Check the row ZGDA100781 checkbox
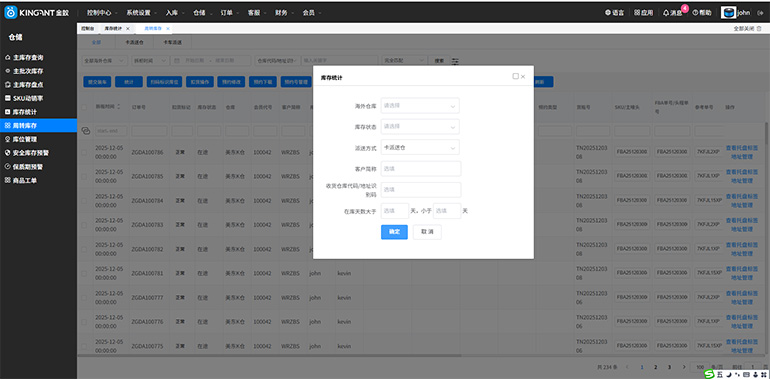770x380 pixels. [84, 273]
